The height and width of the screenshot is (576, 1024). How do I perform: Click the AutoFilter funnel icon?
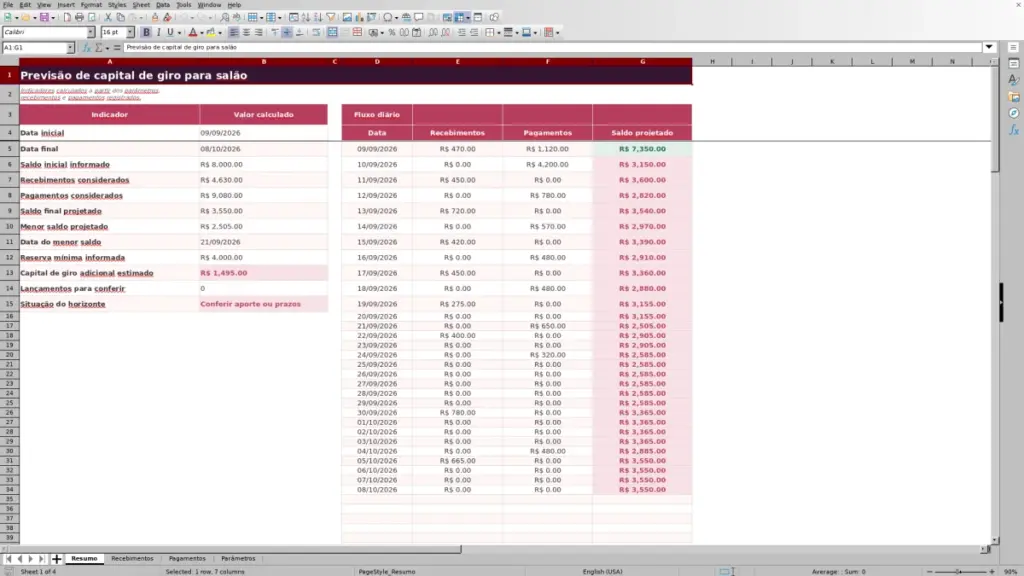point(330,17)
